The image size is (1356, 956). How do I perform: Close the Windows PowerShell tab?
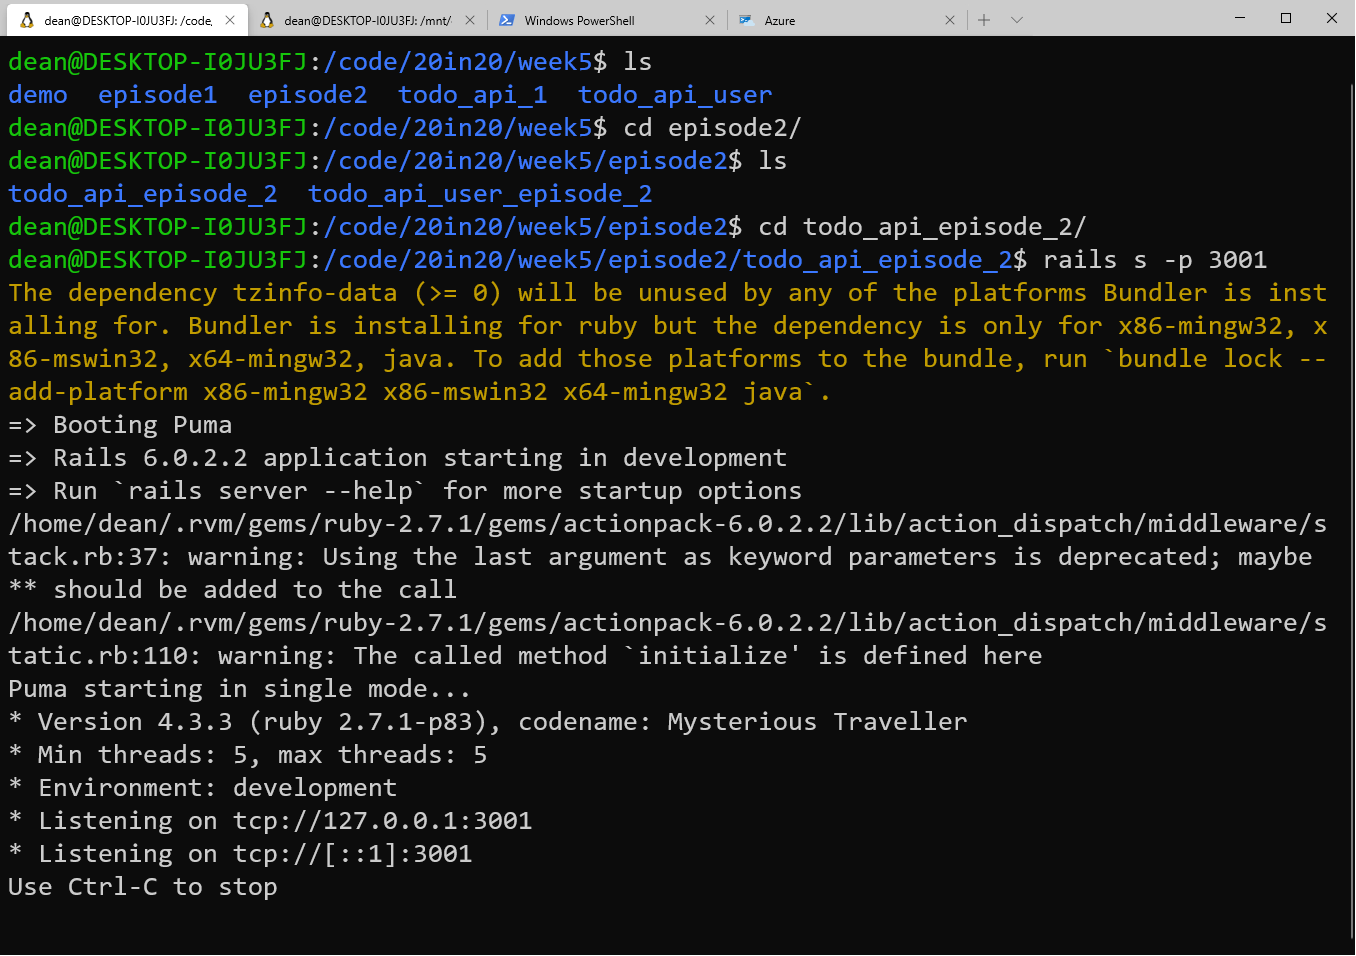pyautogui.click(x=710, y=20)
